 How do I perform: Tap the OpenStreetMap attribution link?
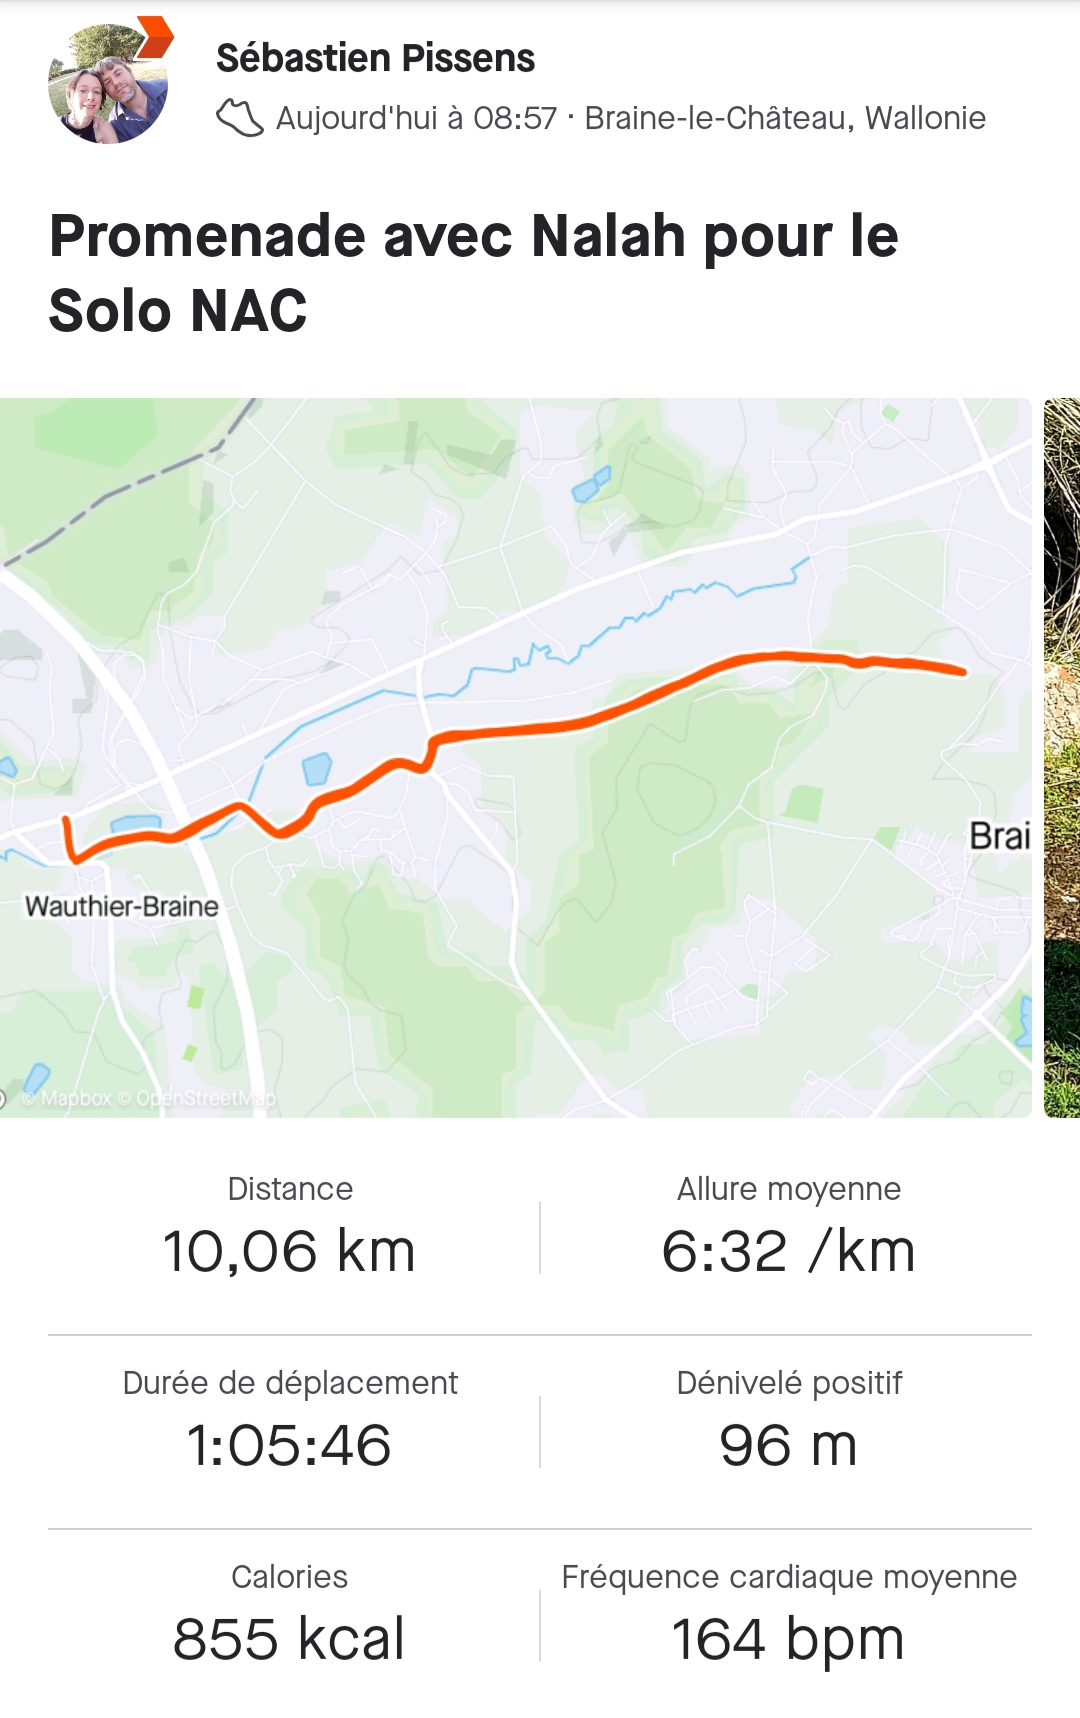point(205,1098)
